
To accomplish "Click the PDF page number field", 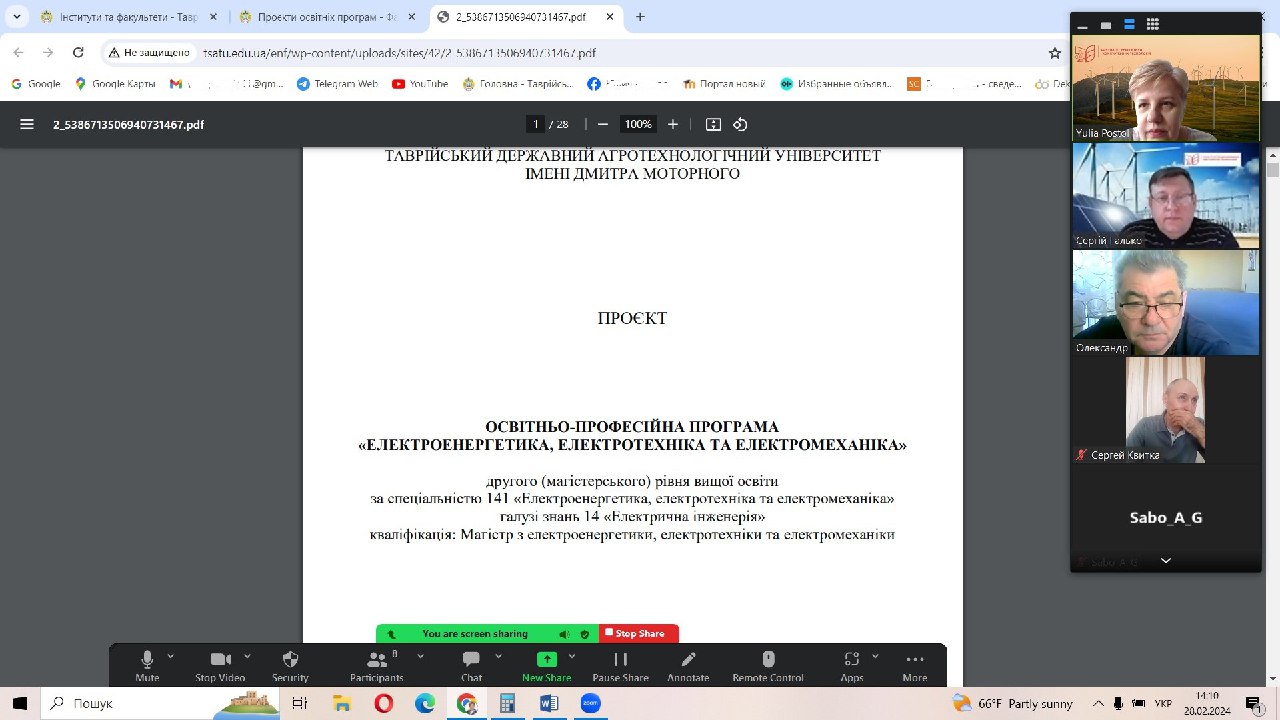I will click(x=536, y=124).
